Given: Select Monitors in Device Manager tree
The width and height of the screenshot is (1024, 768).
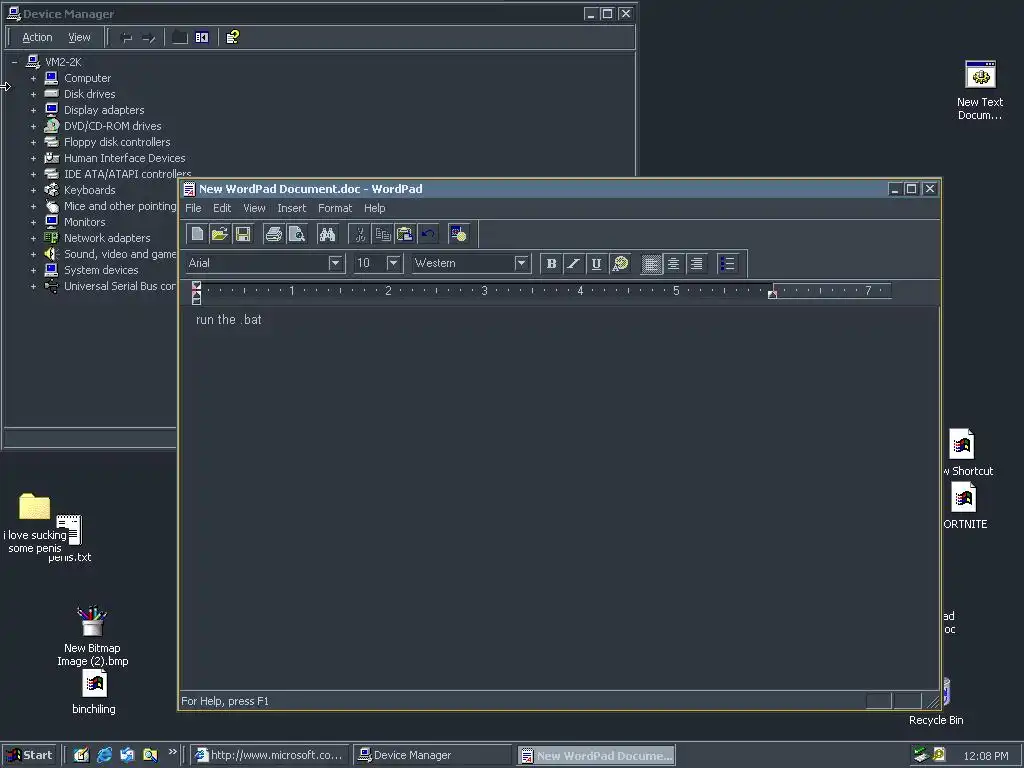Looking at the screenshot, I should pos(84,222).
